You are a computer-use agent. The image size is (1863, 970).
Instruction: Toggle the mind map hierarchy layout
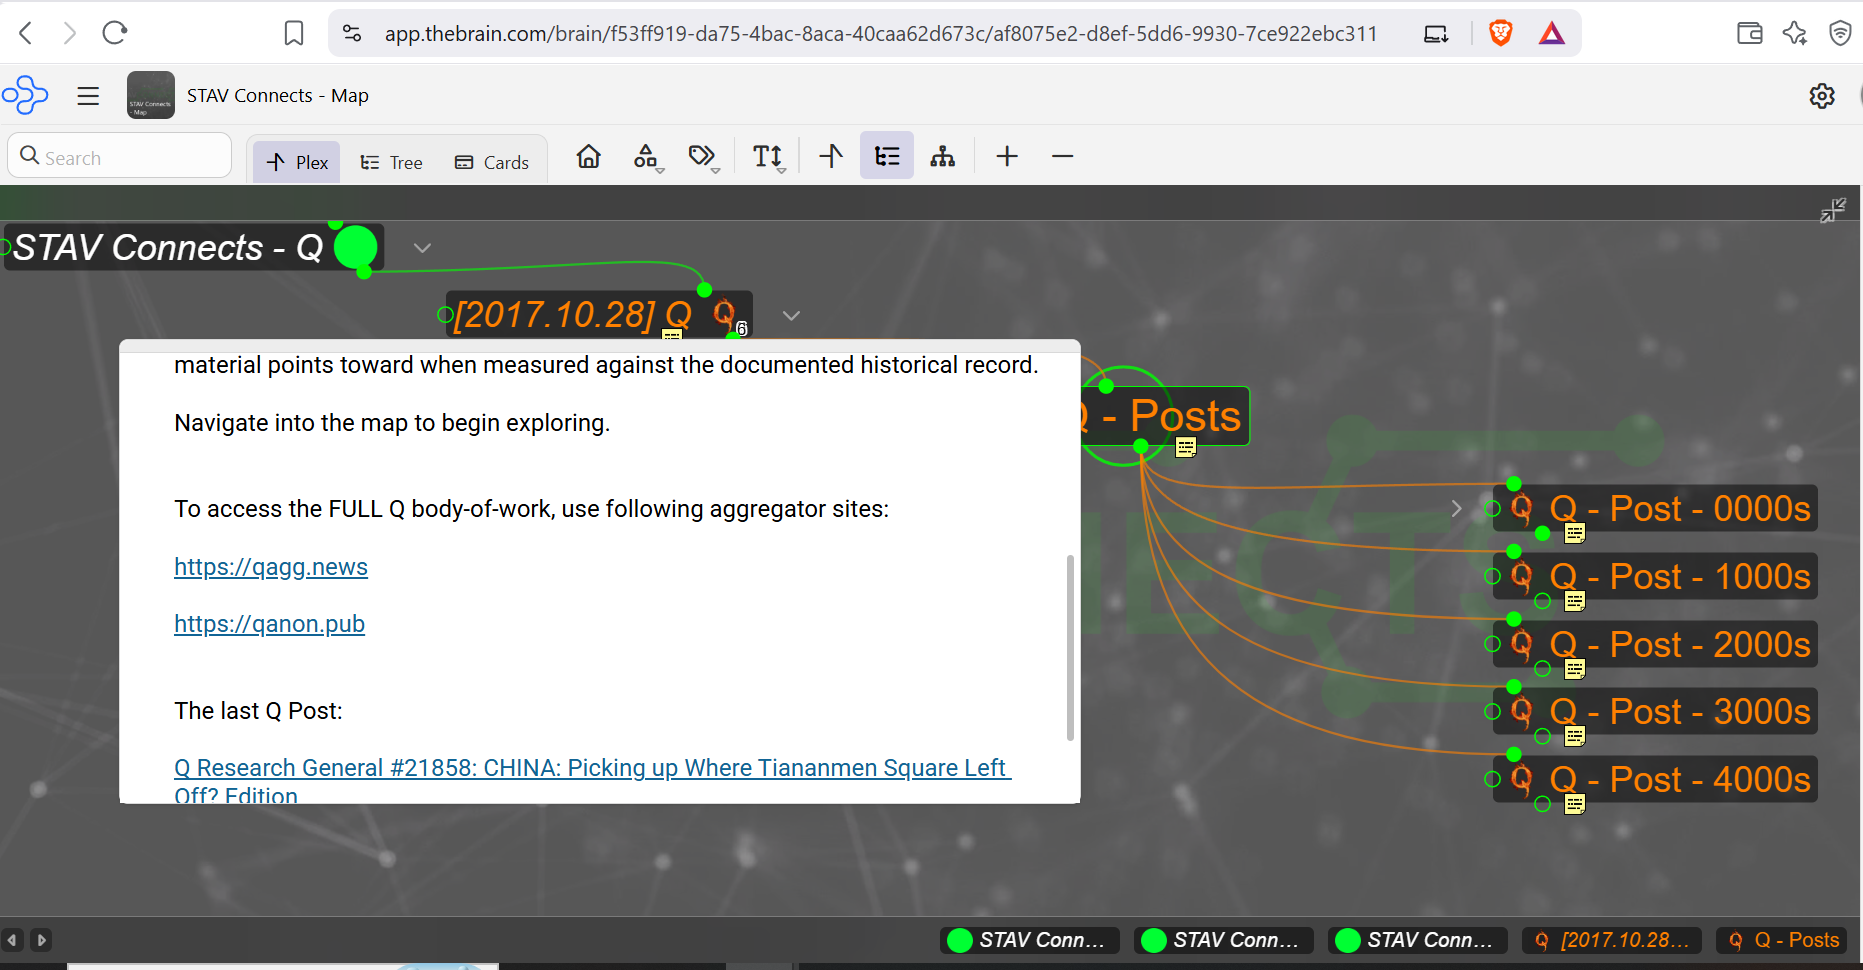click(x=942, y=156)
